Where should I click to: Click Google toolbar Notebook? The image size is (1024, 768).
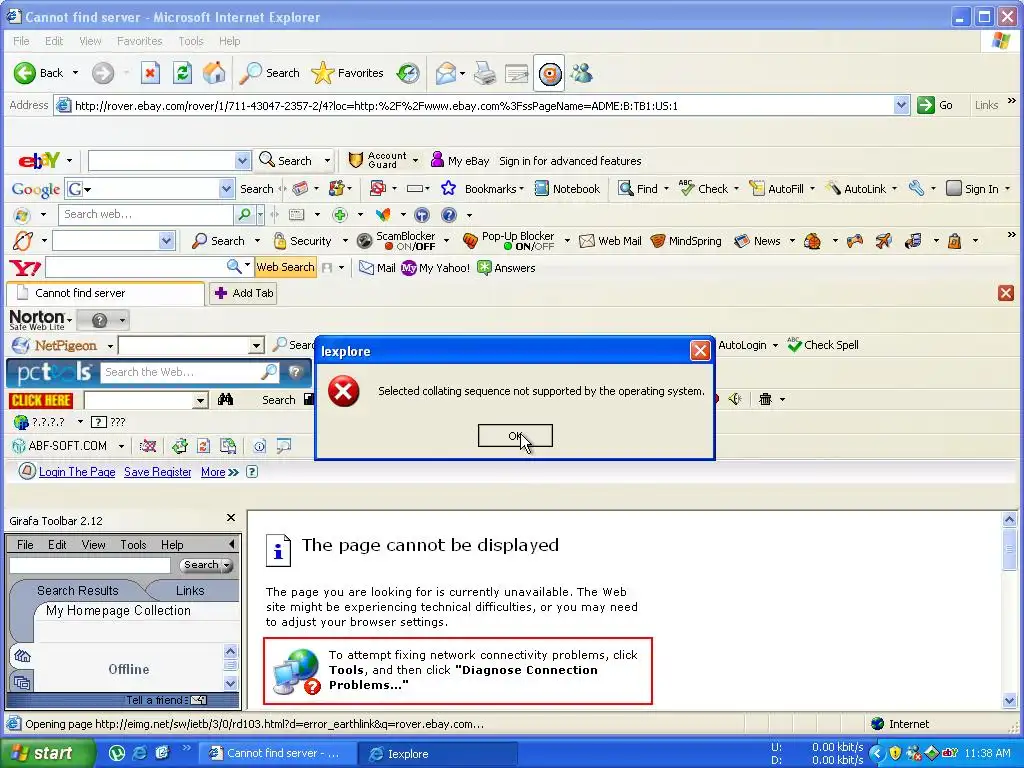[567, 189]
